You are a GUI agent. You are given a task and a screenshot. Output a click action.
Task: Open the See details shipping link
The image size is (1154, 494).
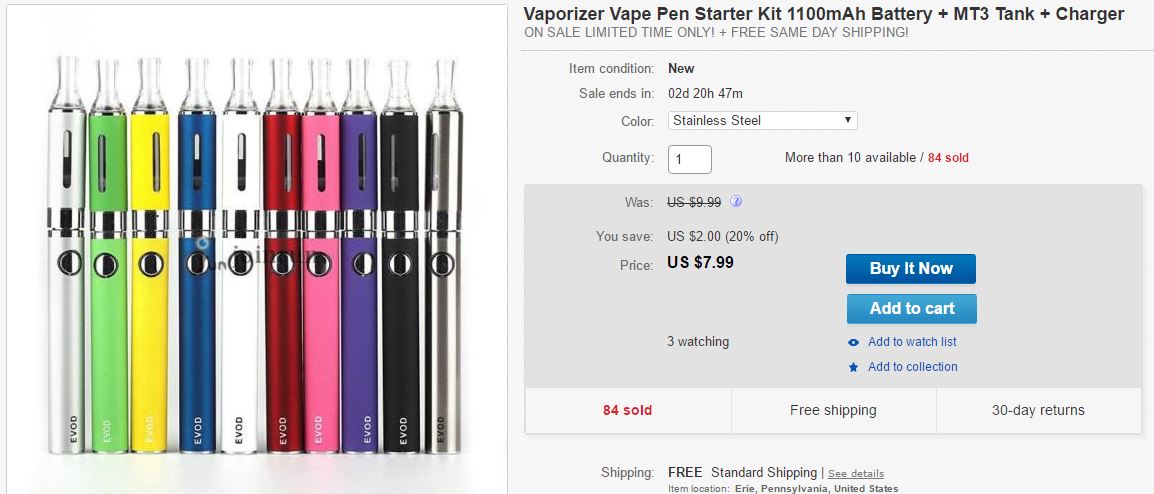tap(856, 473)
